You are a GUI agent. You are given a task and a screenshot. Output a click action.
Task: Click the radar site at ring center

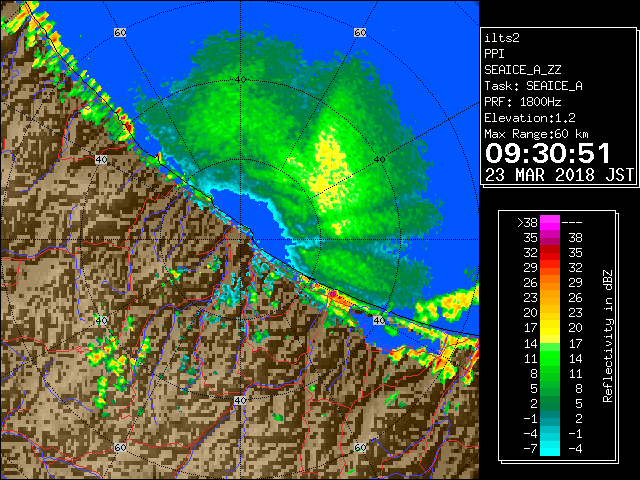pos(240,240)
